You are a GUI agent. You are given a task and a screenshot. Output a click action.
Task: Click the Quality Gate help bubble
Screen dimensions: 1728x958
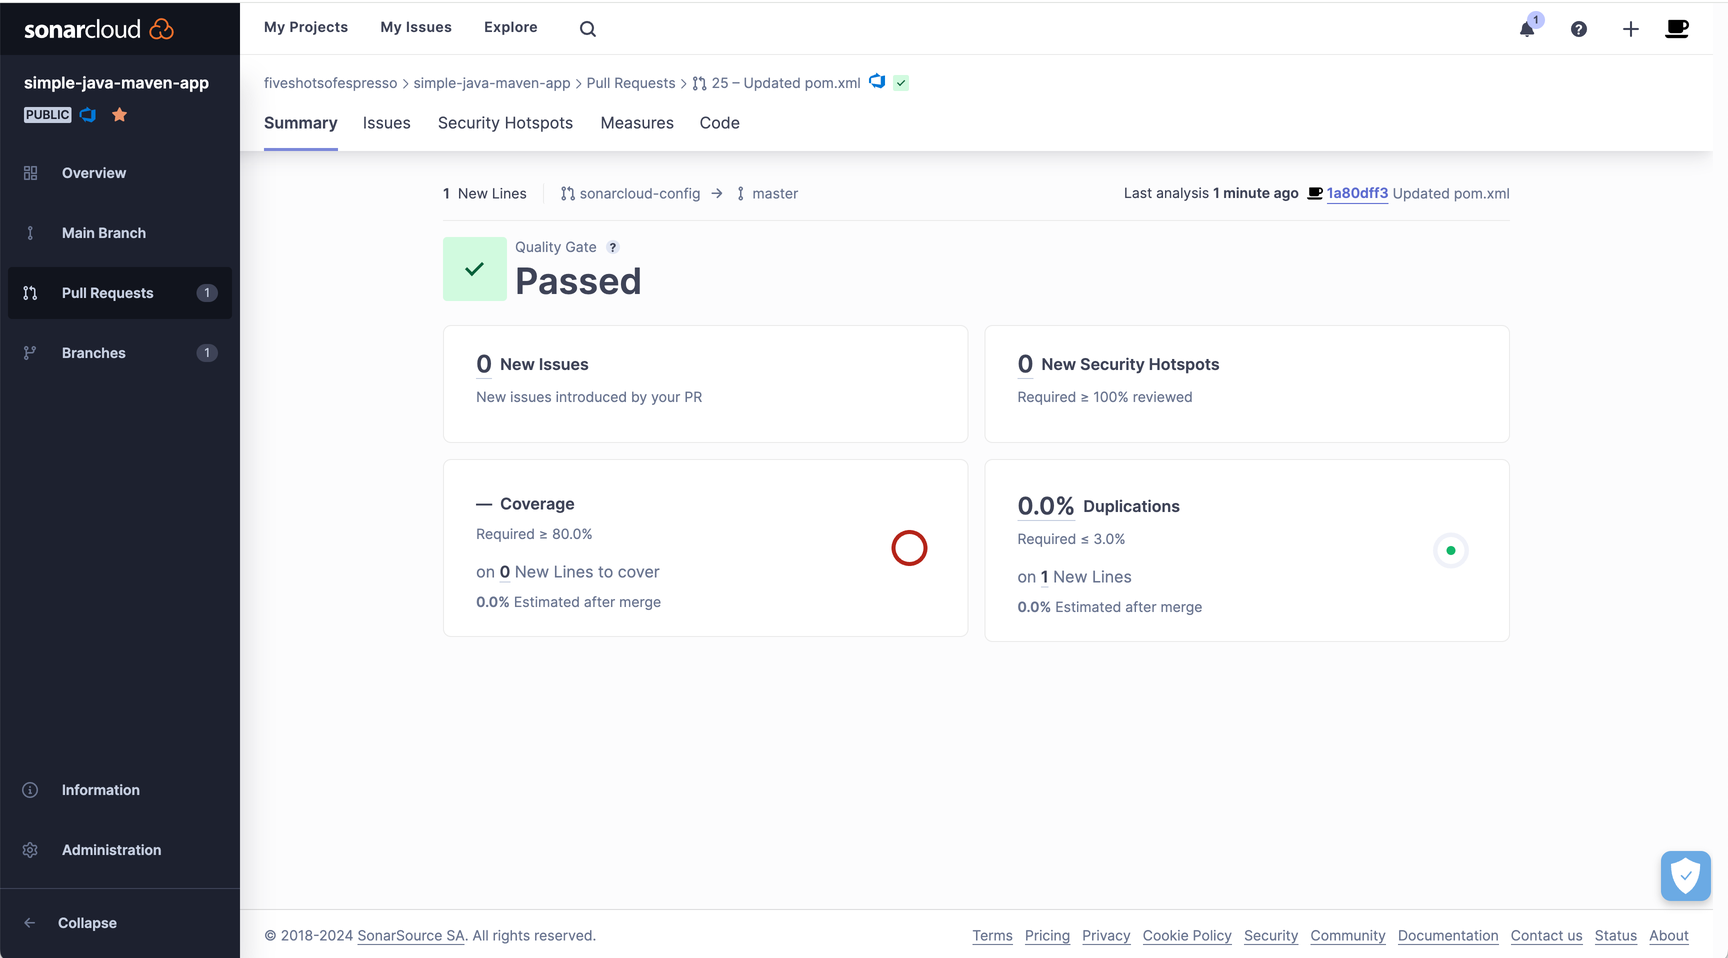(612, 246)
